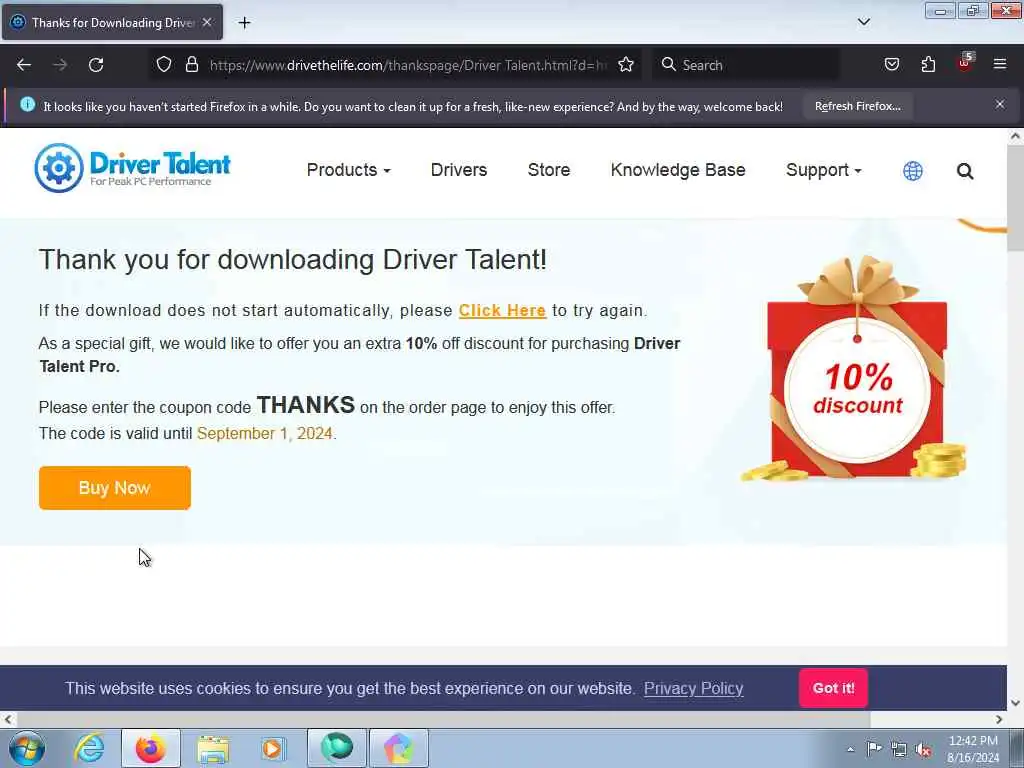Click the network tray icon
The height and width of the screenshot is (768, 1024).
(x=899, y=749)
